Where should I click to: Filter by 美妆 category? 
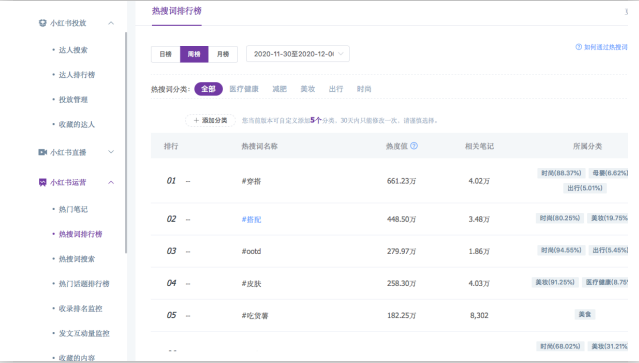coord(308,89)
